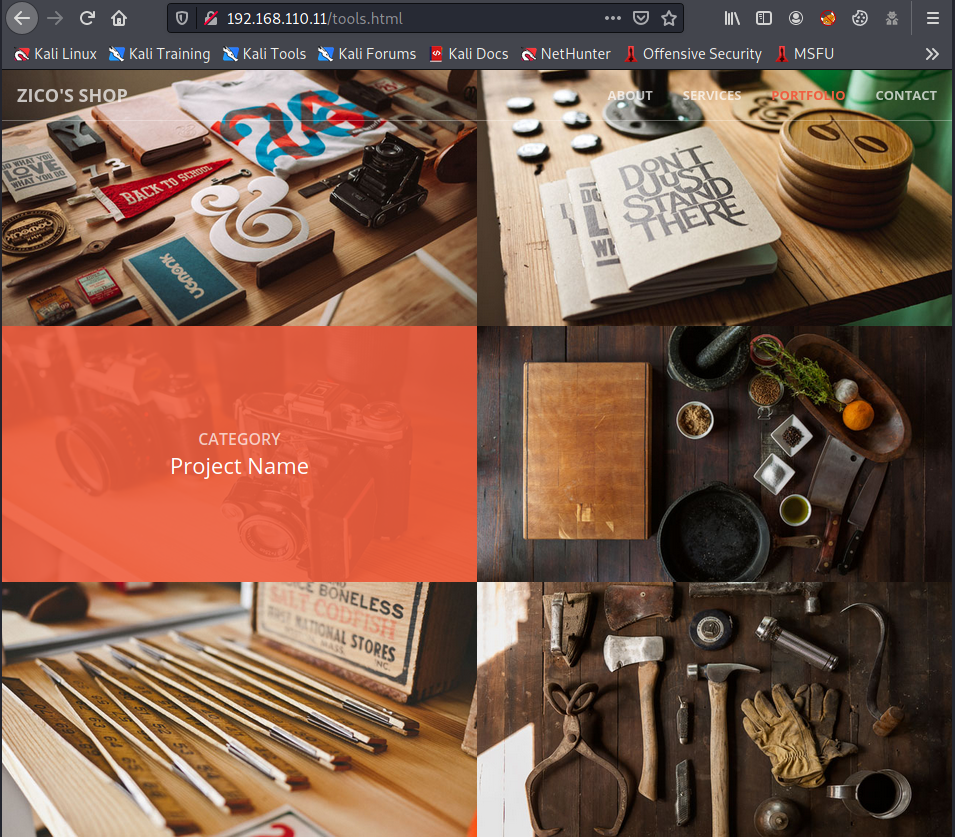Toggle the sidebar view icon
Image resolution: width=955 pixels, height=837 pixels.
click(x=764, y=18)
